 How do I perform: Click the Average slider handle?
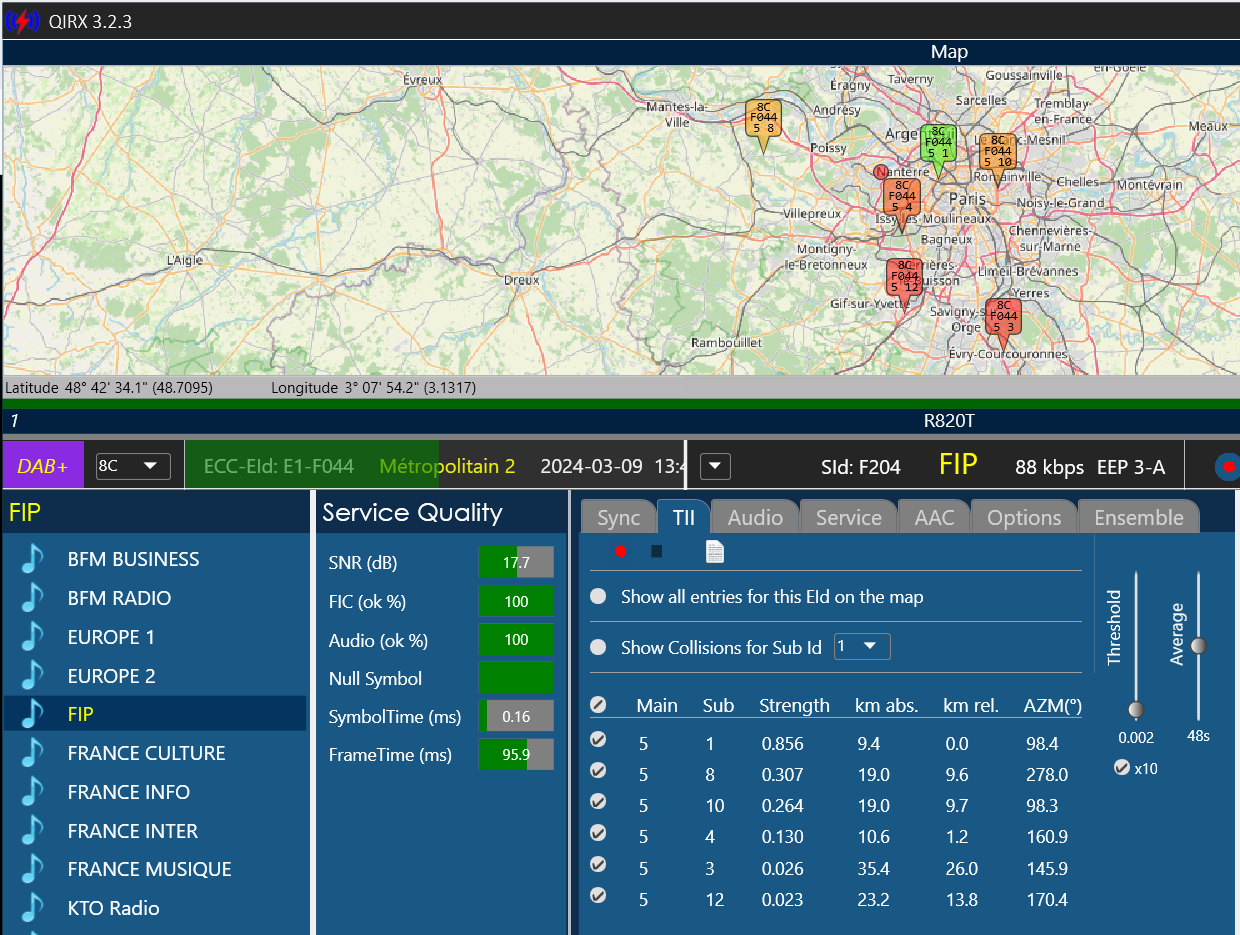(x=1198, y=646)
